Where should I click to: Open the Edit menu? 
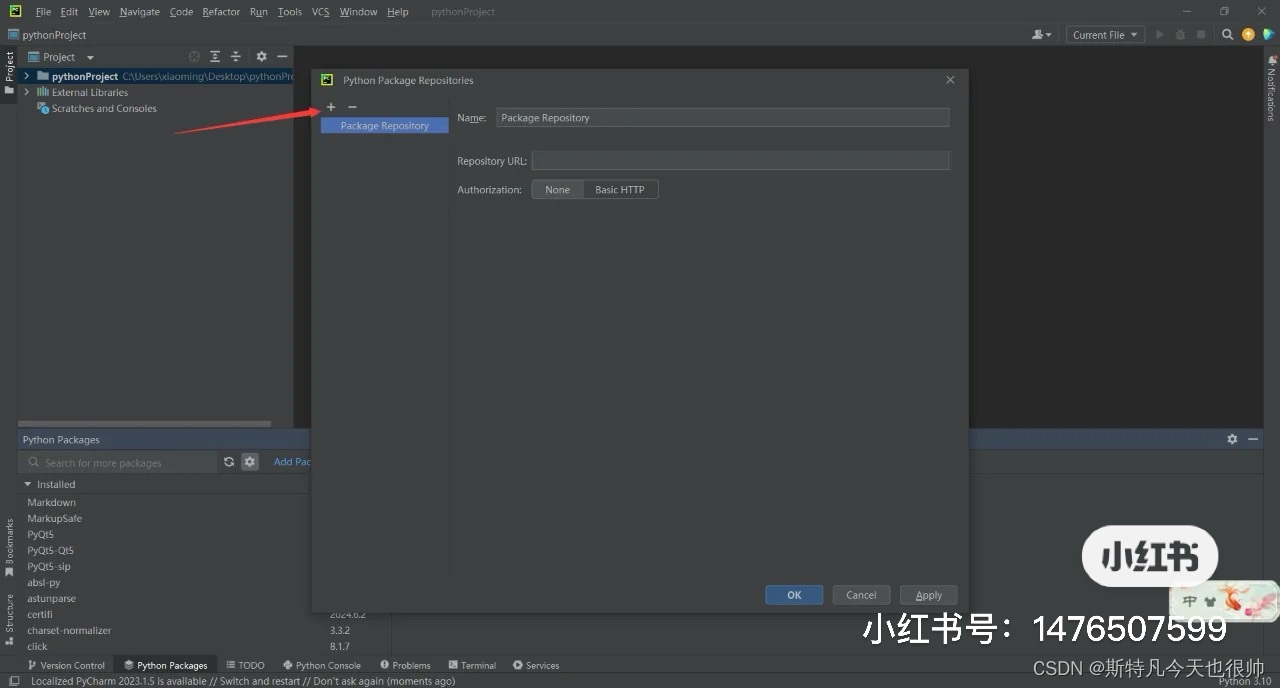click(69, 12)
